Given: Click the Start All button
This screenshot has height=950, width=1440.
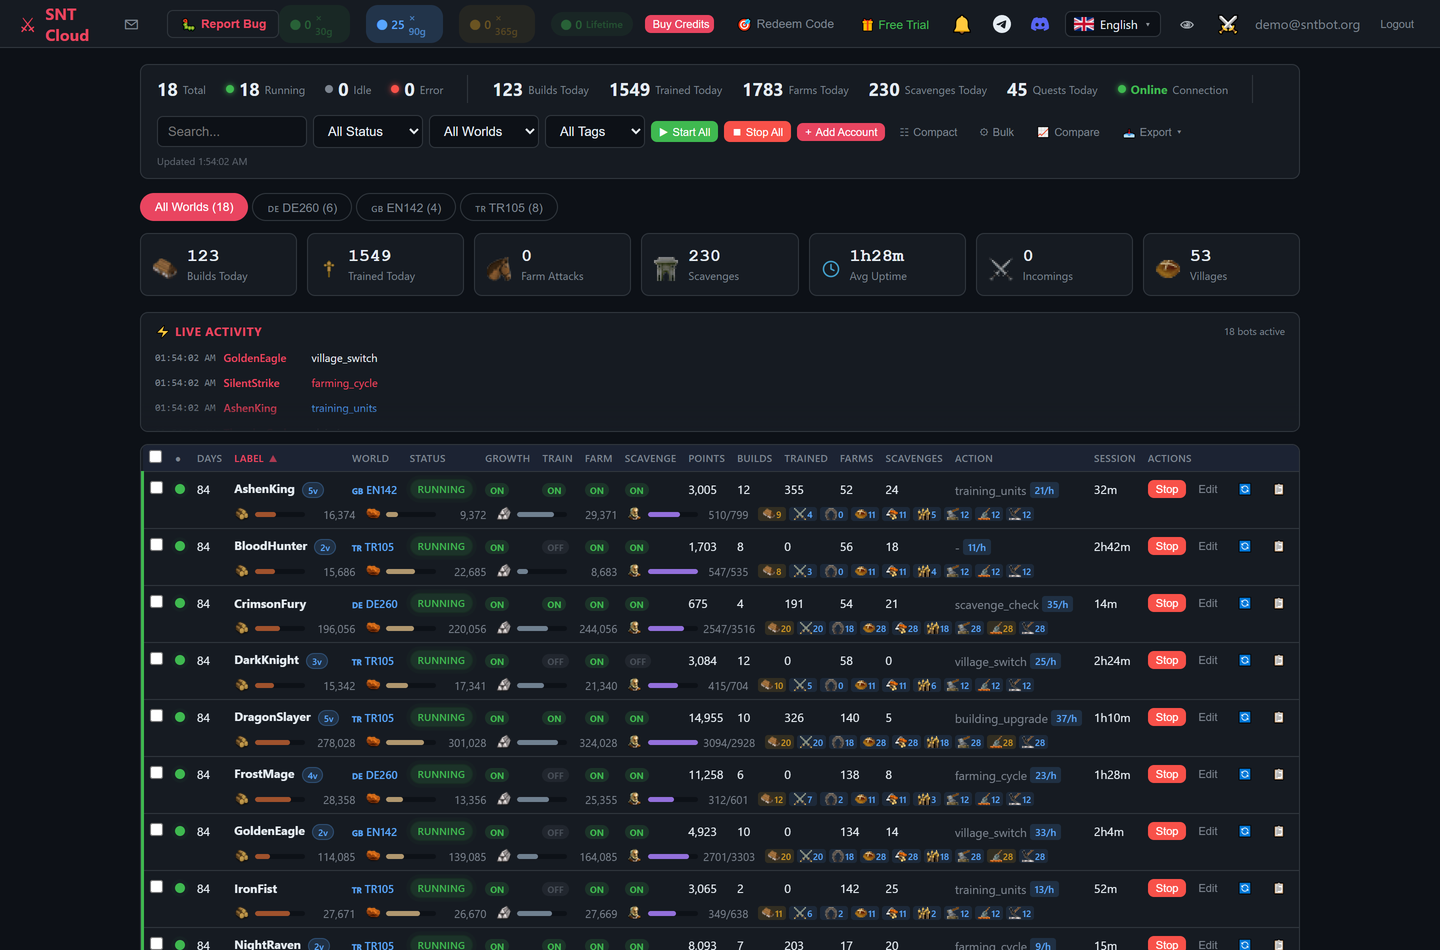Looking at the screenshot, I should 684,132.
